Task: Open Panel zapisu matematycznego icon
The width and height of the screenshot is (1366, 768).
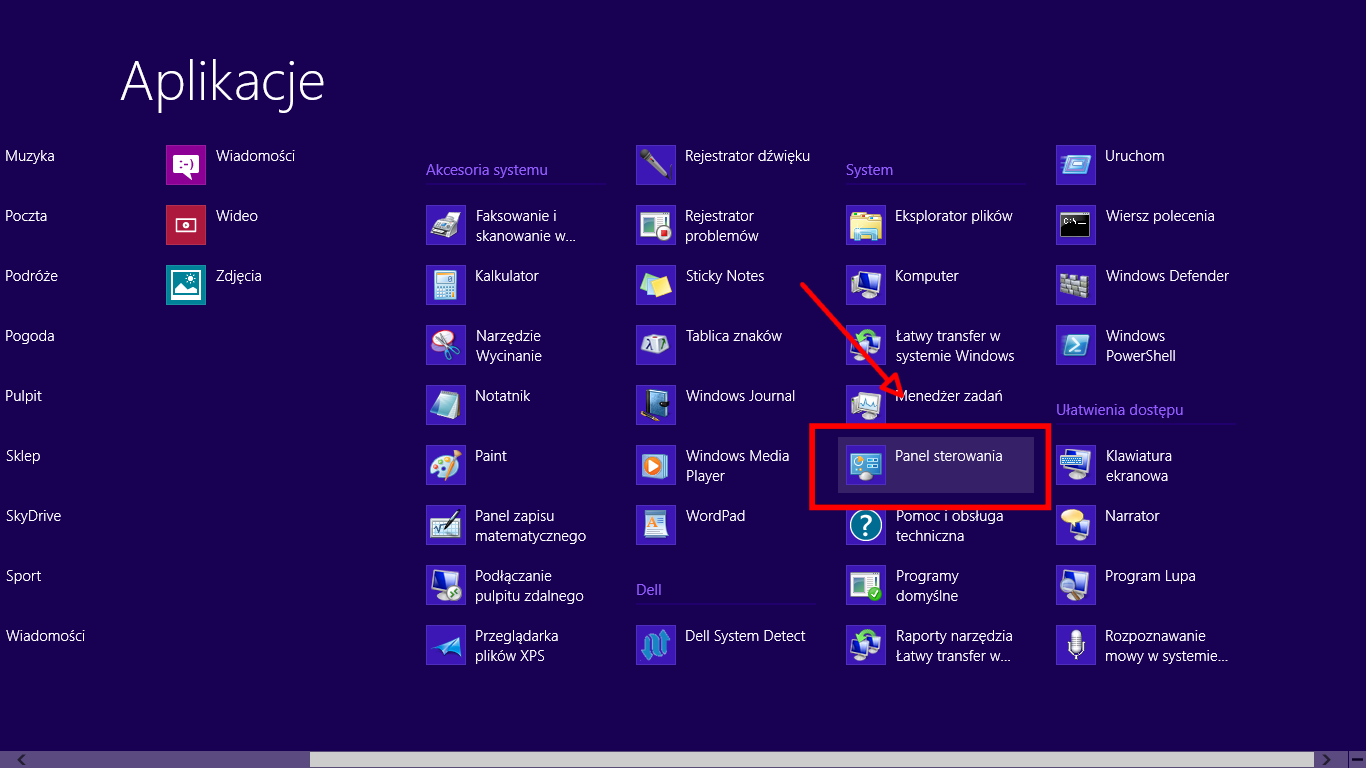Action: click(x=446, y=525)
